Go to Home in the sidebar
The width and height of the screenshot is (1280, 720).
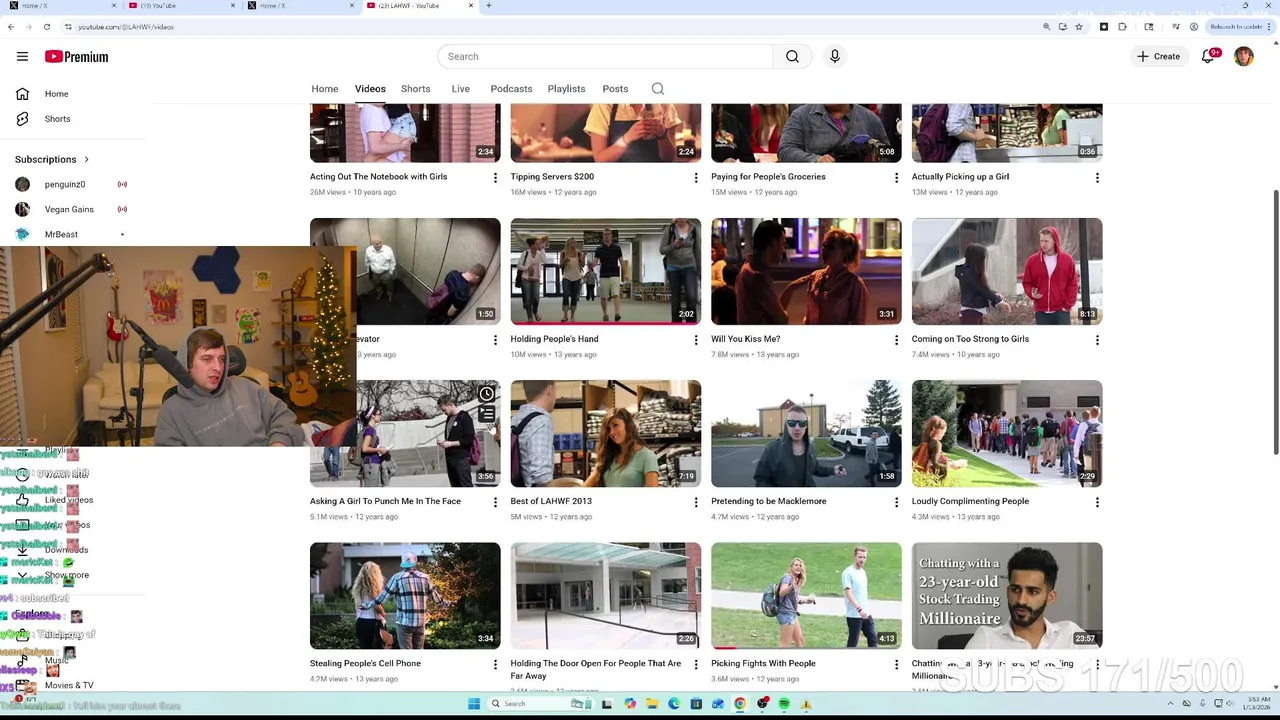pyautogui.click(x=56, y=94)
